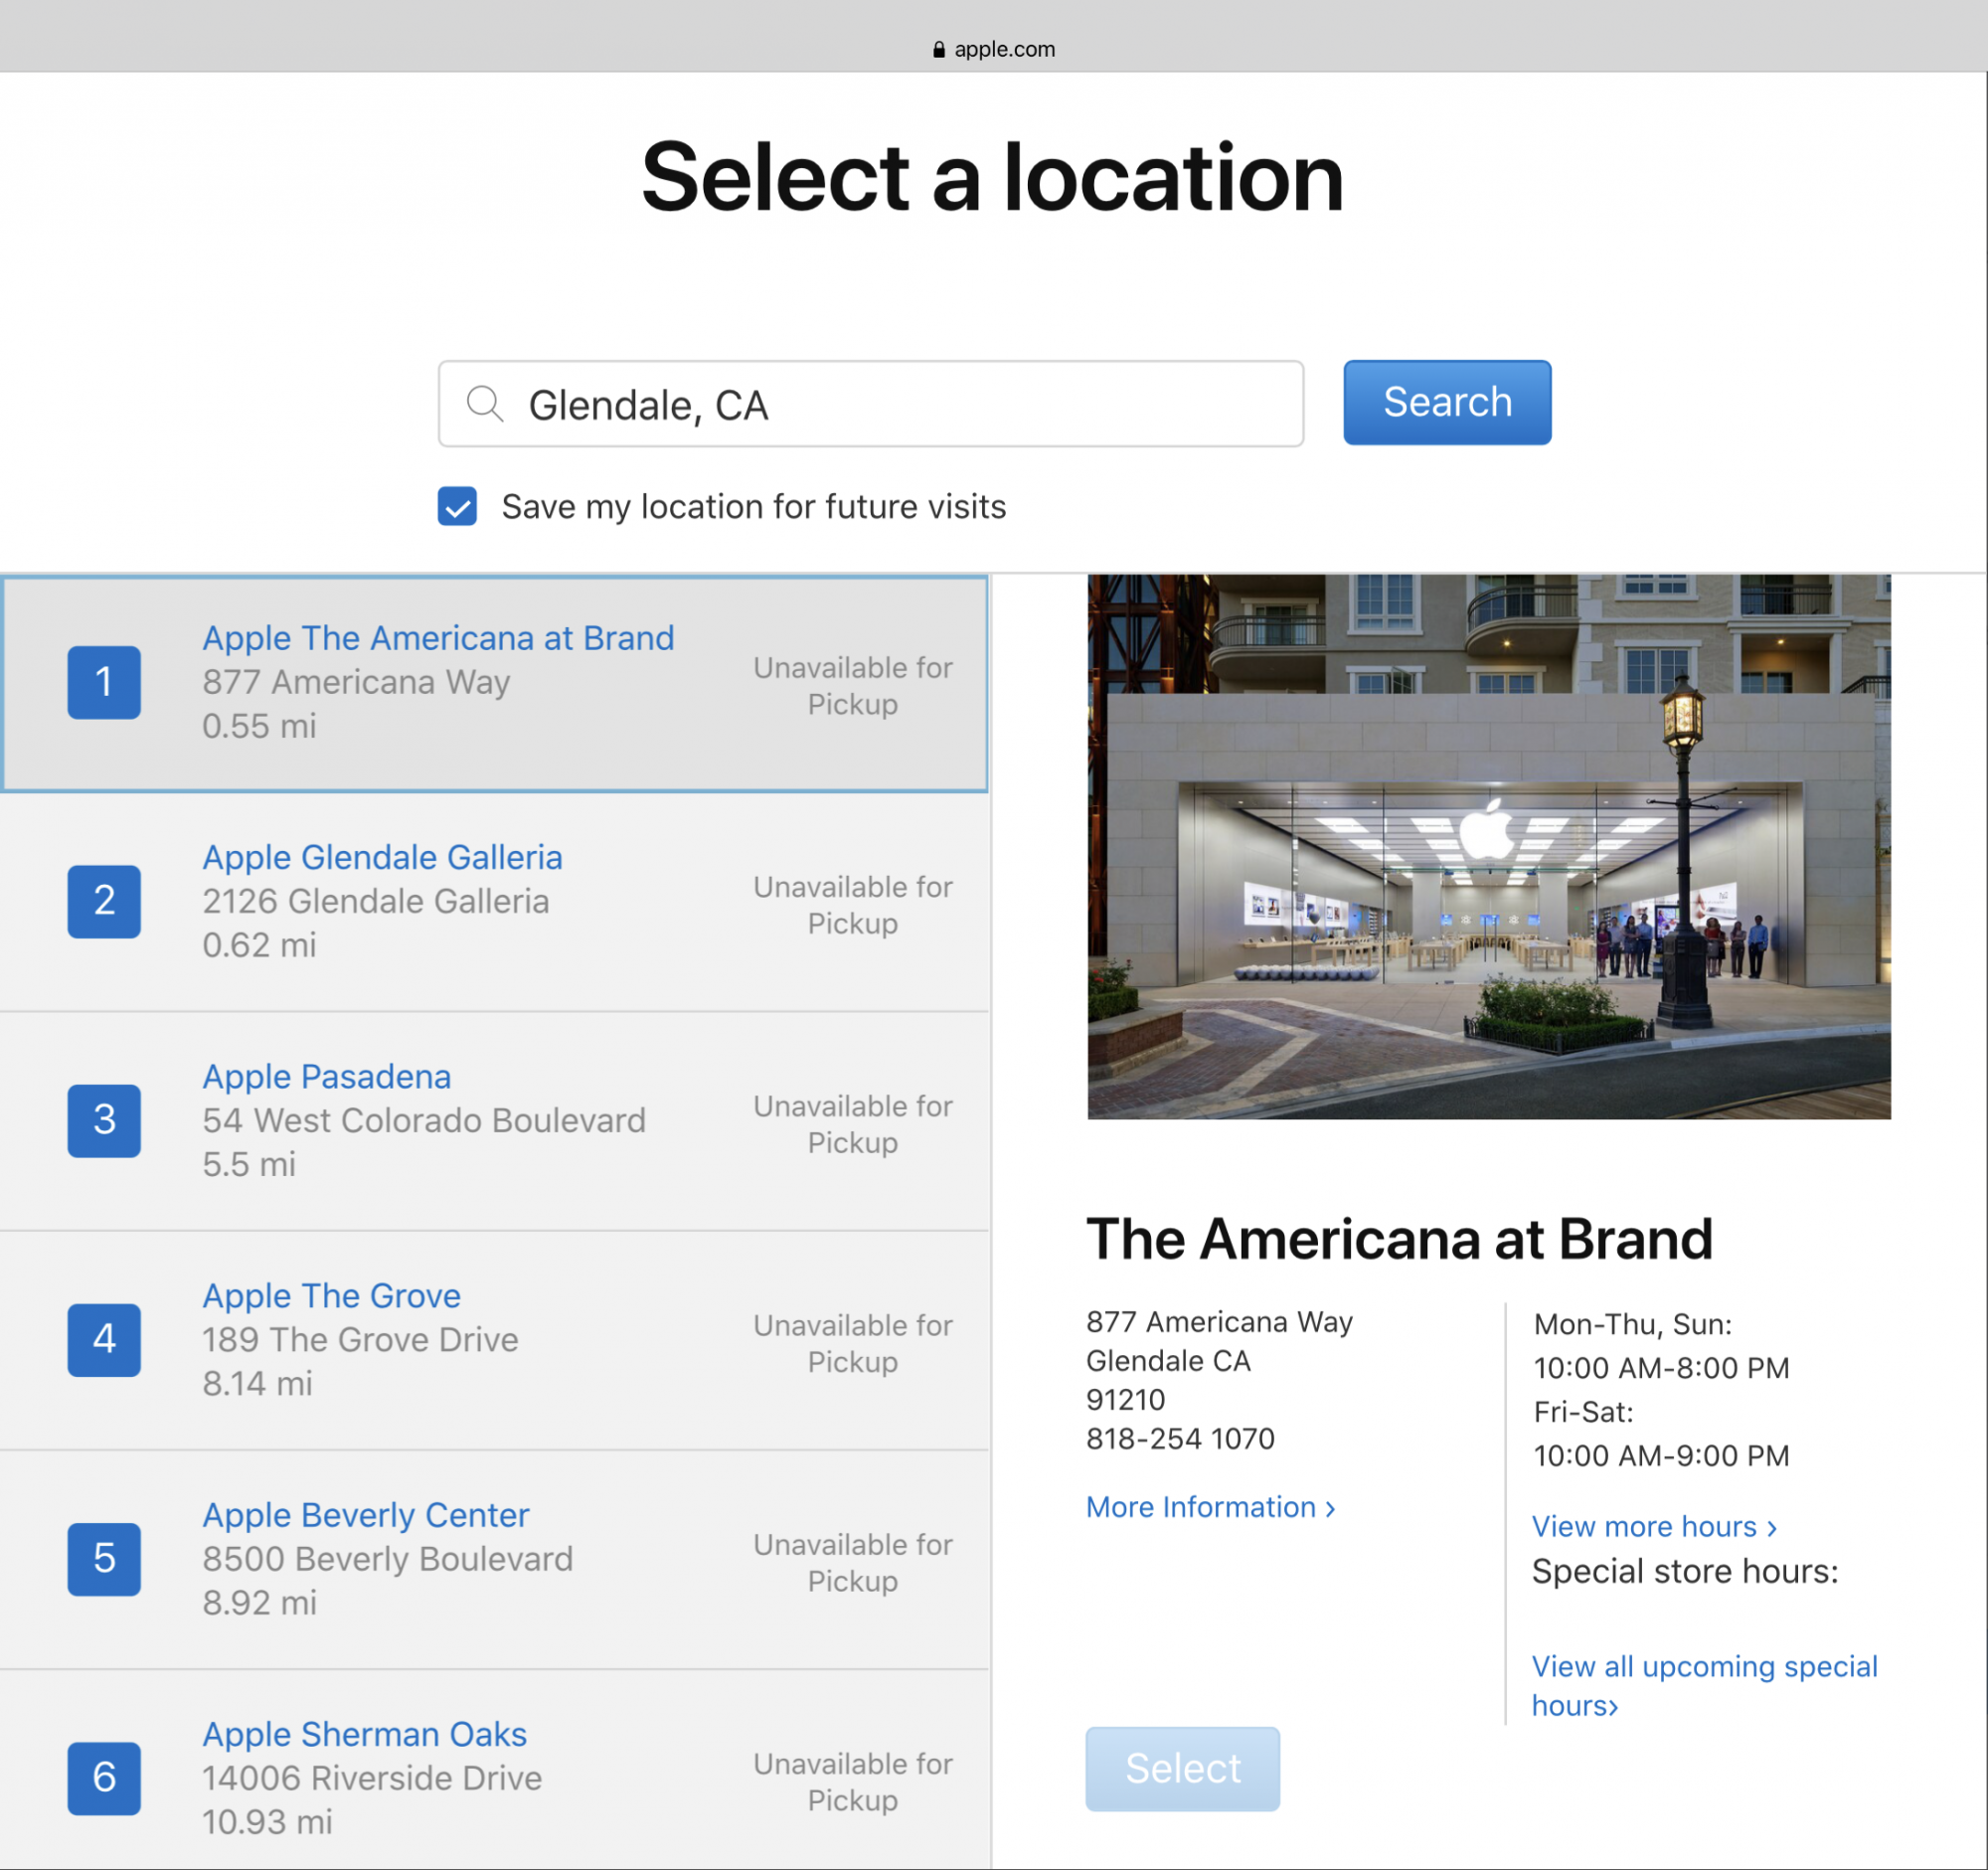Click the Americana at Brand store photo
The height and width of the screenshot is (1870, 1988).
(x=1488, y=846)
